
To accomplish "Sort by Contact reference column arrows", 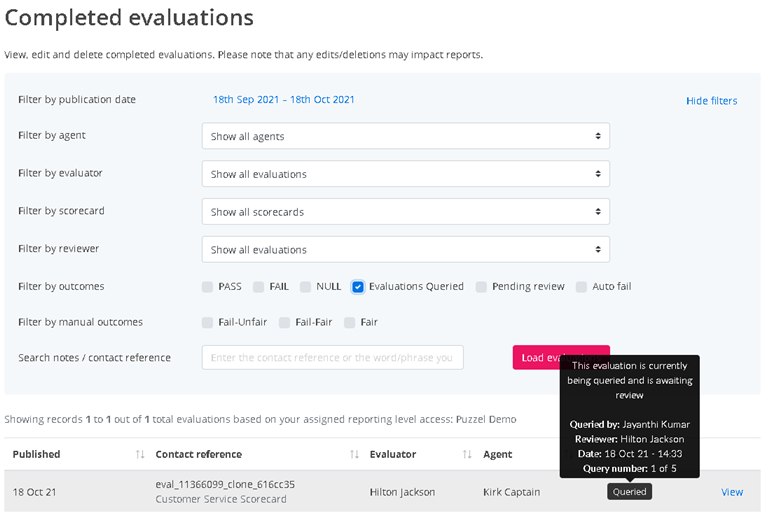I will (354, 454).
